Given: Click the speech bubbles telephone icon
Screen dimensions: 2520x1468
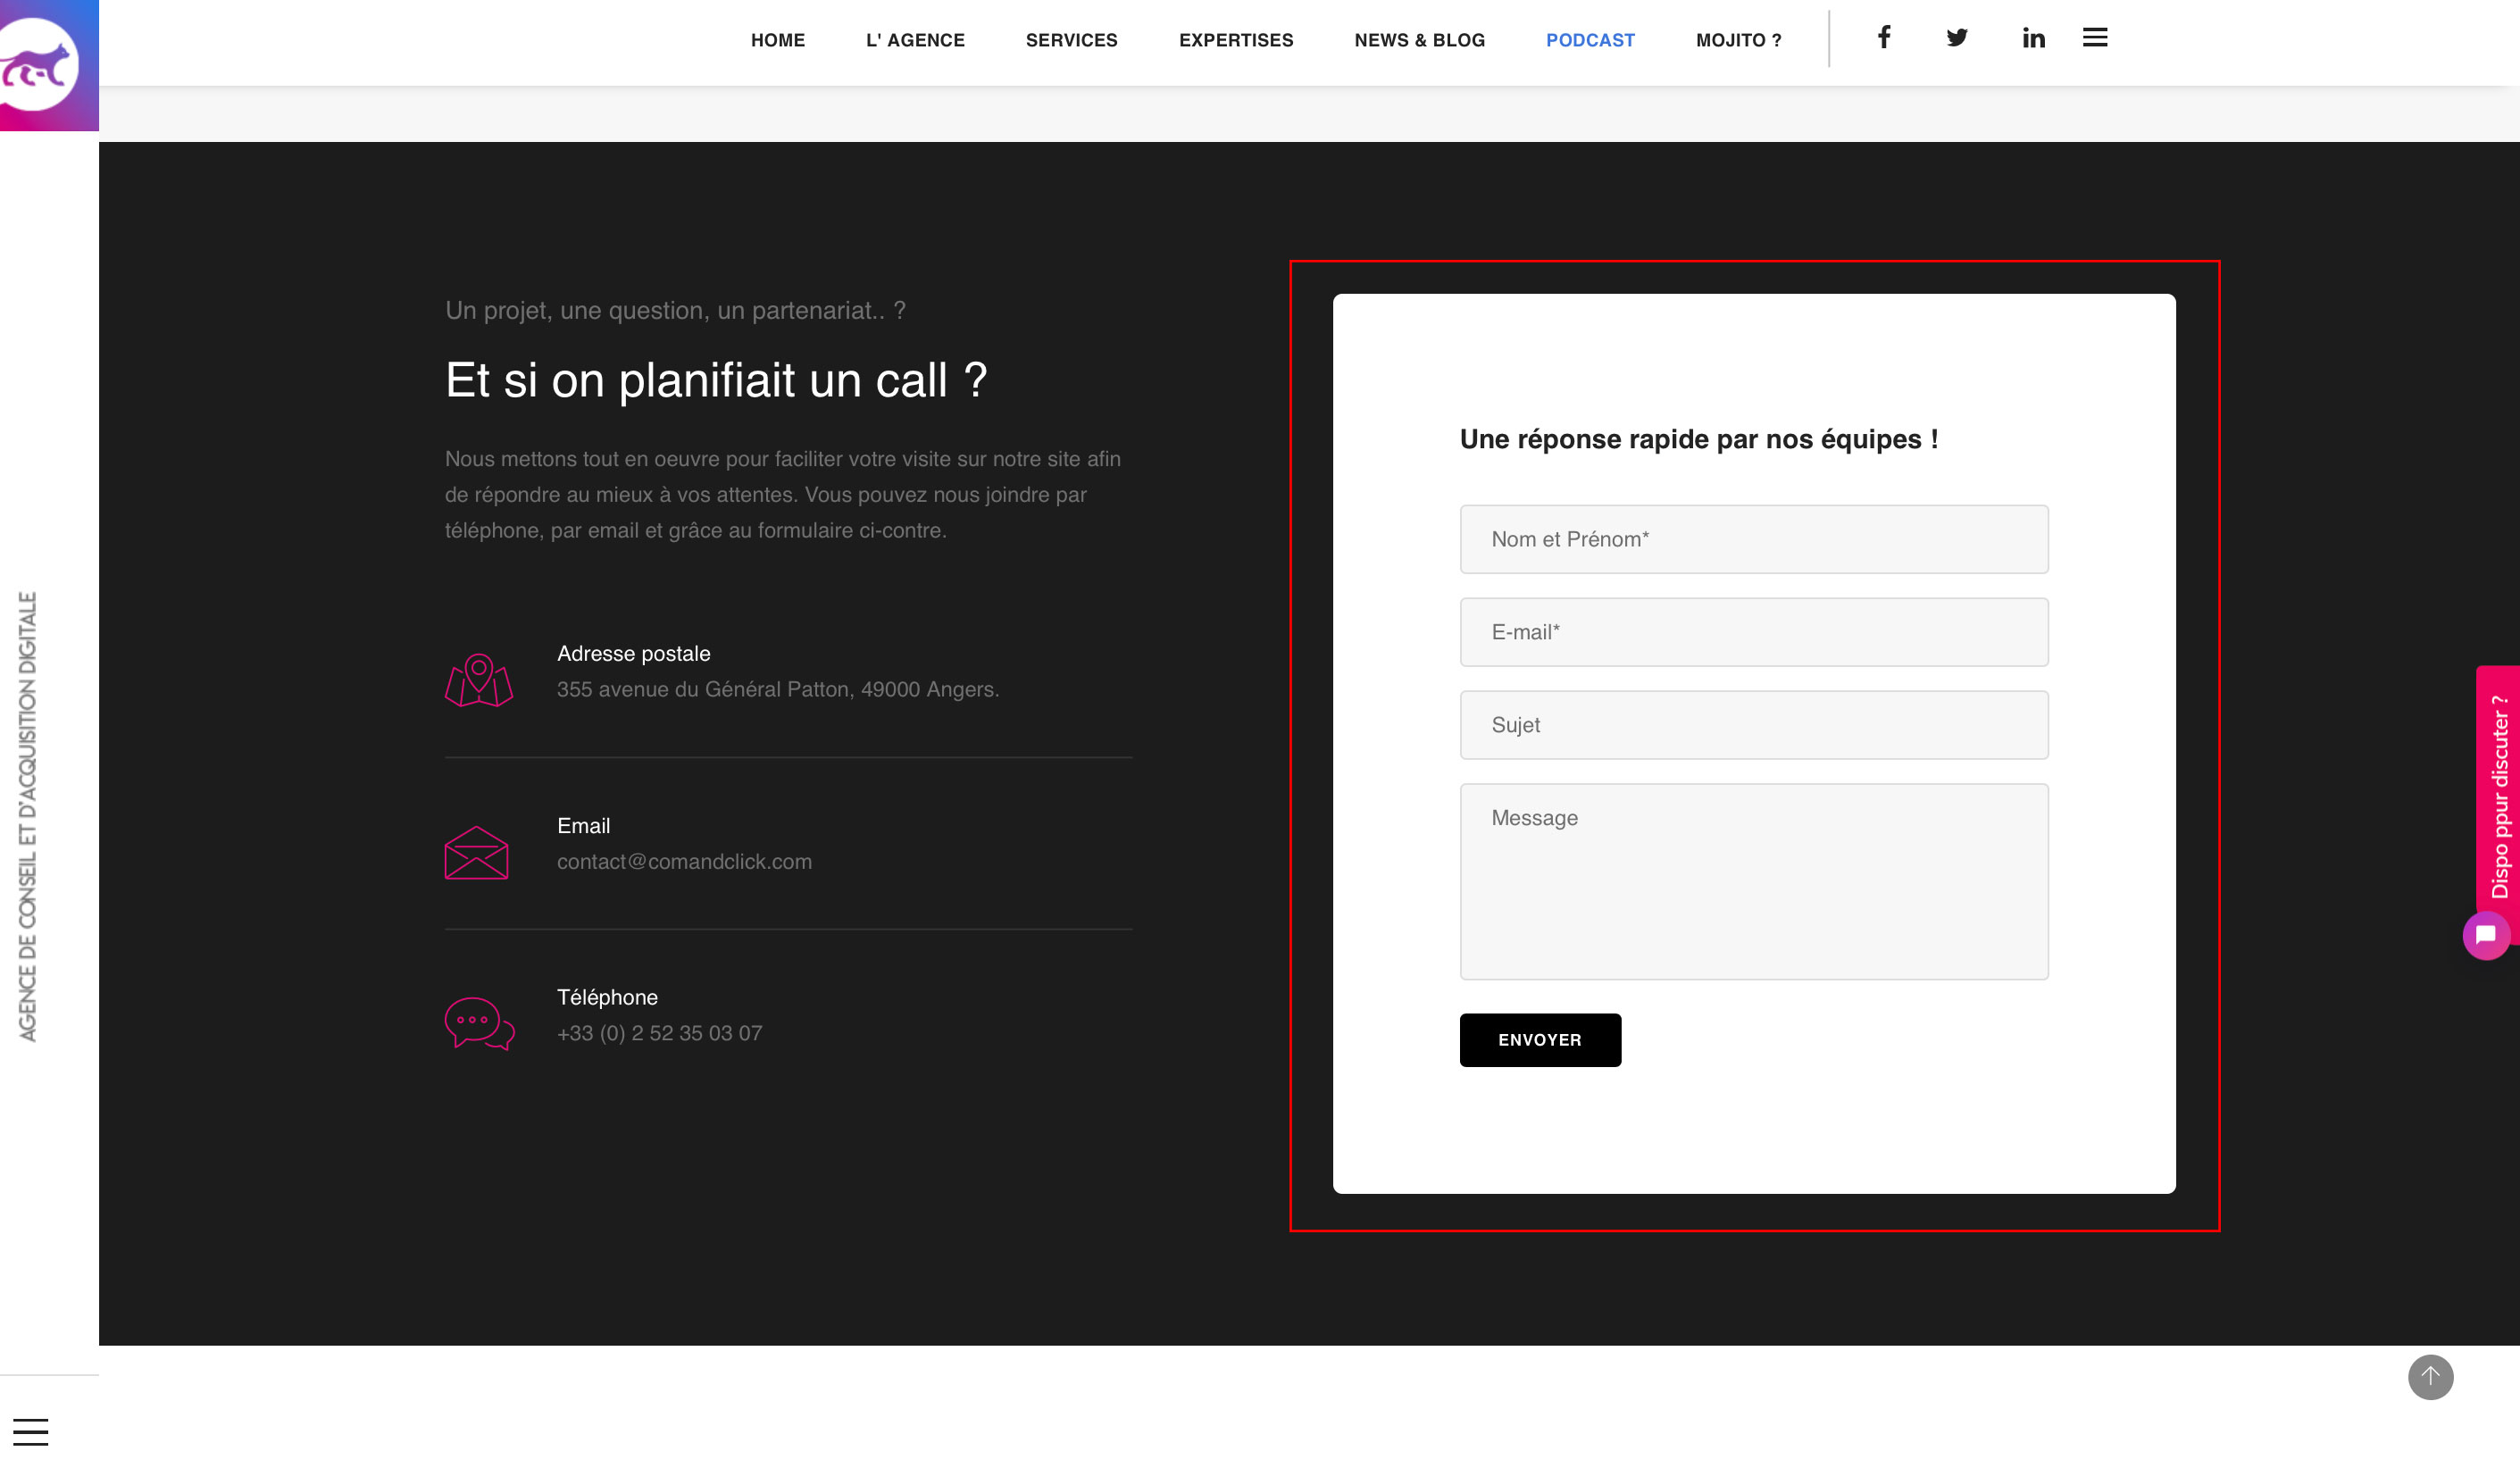Looking at the screenshot, I should pos(480,1023).
